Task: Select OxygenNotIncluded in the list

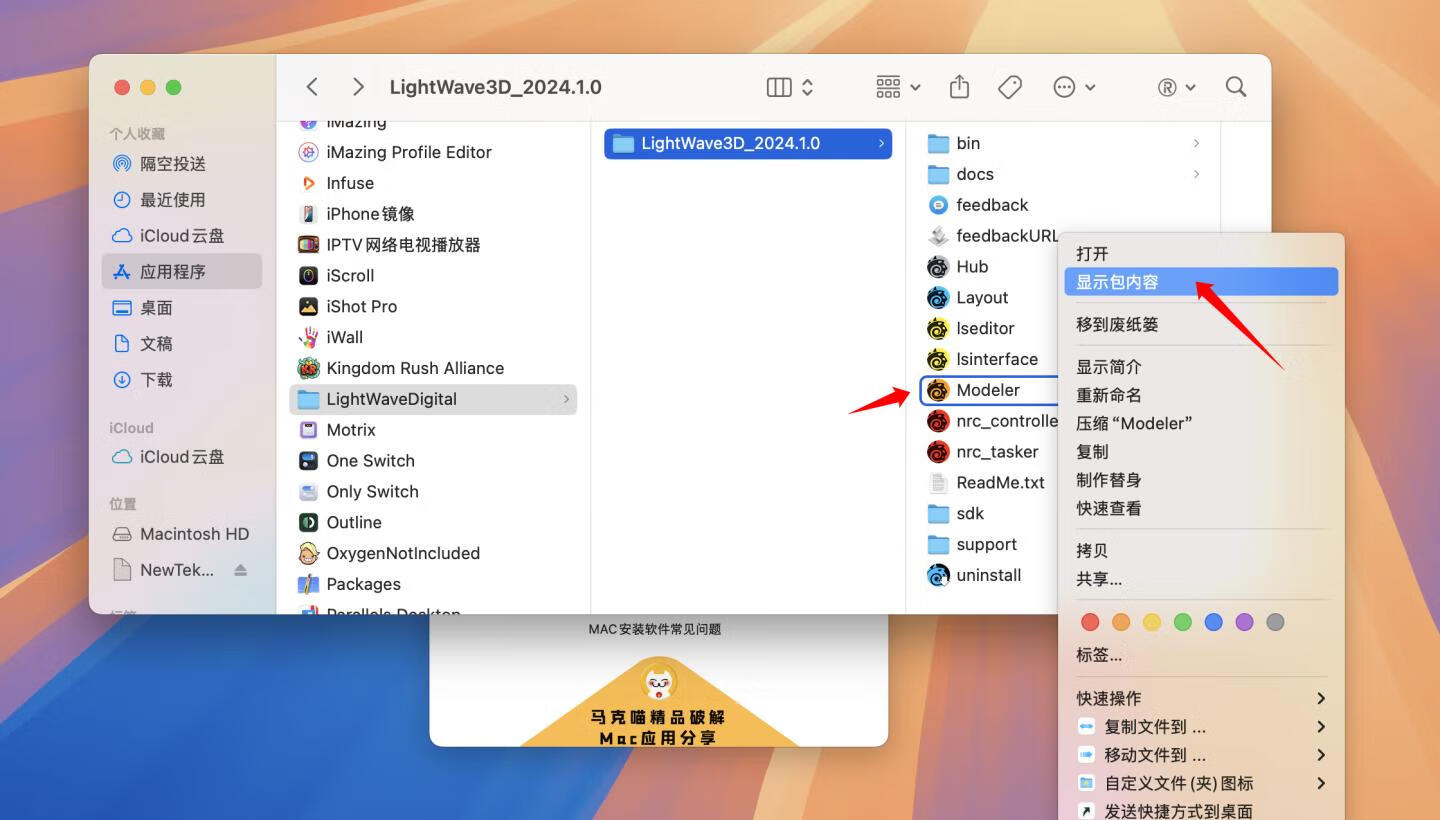Action: pos(433,553)
